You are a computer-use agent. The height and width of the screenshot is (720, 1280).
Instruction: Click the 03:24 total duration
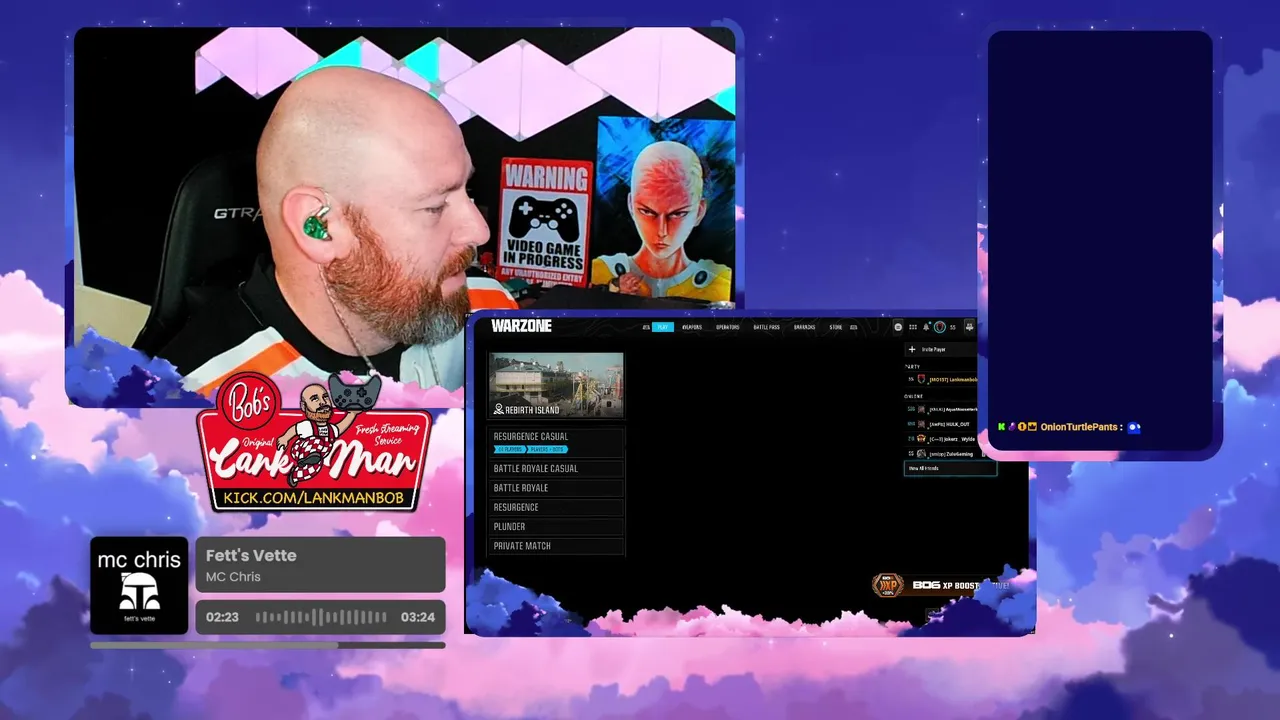point(418,617)
